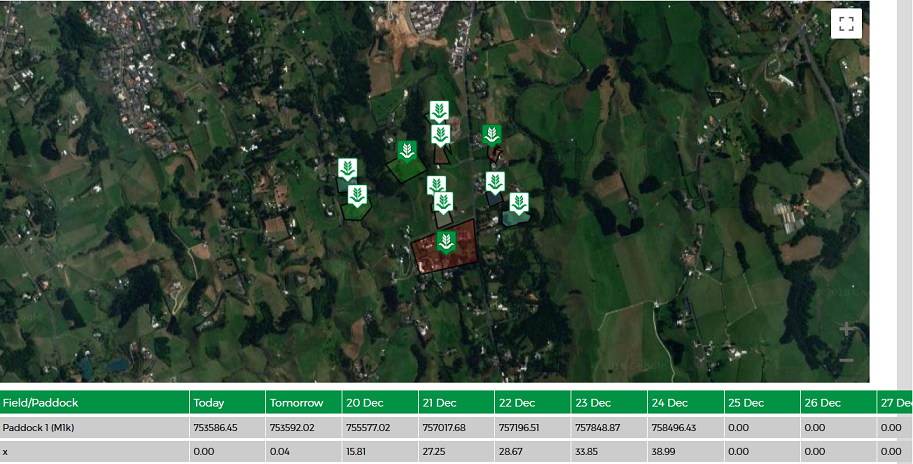
Task: Click the value 28.67 in row x
Action: coord(509,452)
